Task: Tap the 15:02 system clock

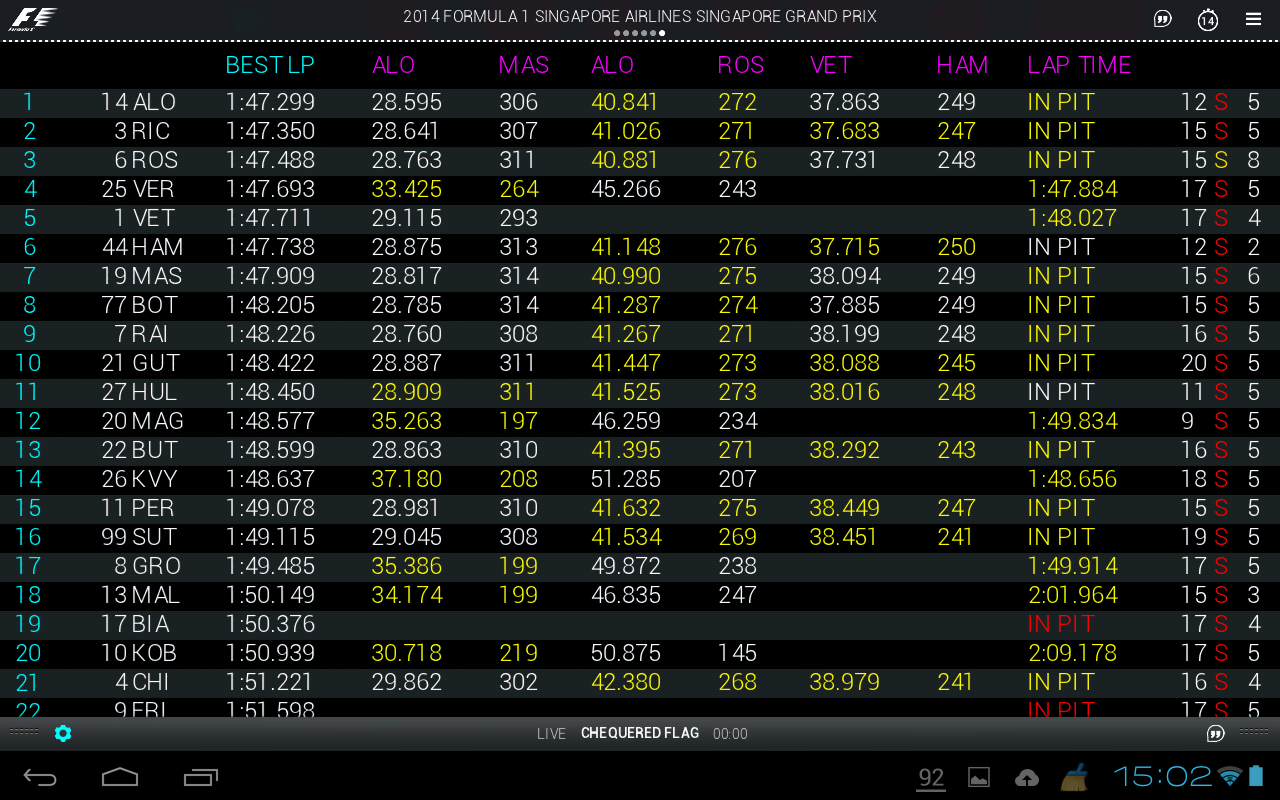Action: (x=1162, y=776)
